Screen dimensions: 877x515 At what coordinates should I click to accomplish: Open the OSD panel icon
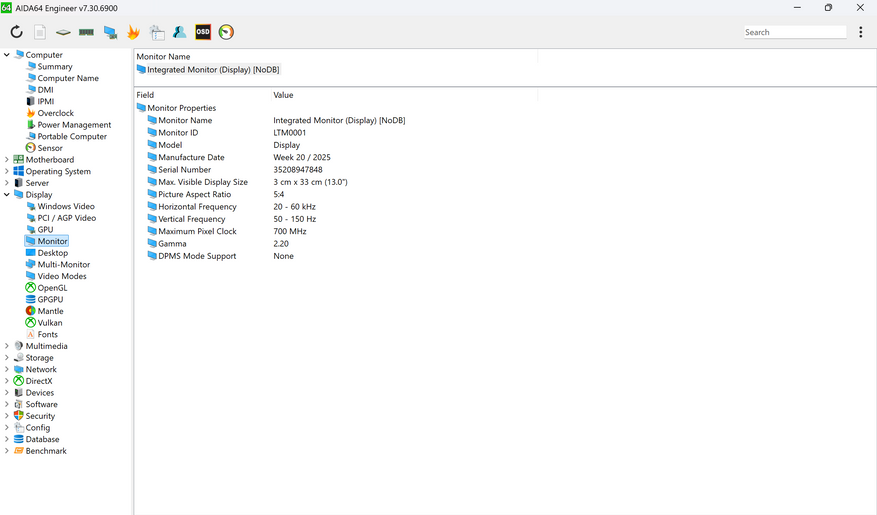click(x=203, y=32)
